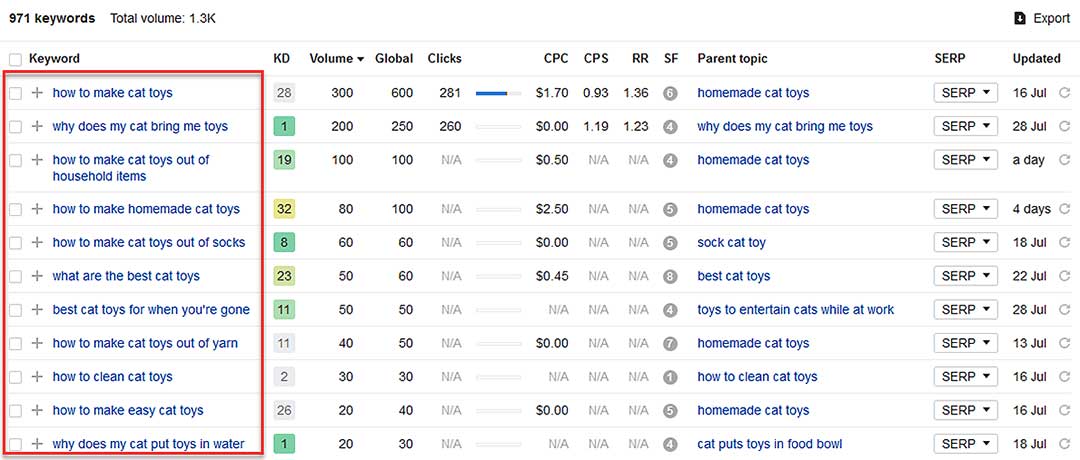The width and height of the screenshot is (1080, 460).
Task: Open SERP dropdown for 'how to make cat toys'
Action: [965, 93]
